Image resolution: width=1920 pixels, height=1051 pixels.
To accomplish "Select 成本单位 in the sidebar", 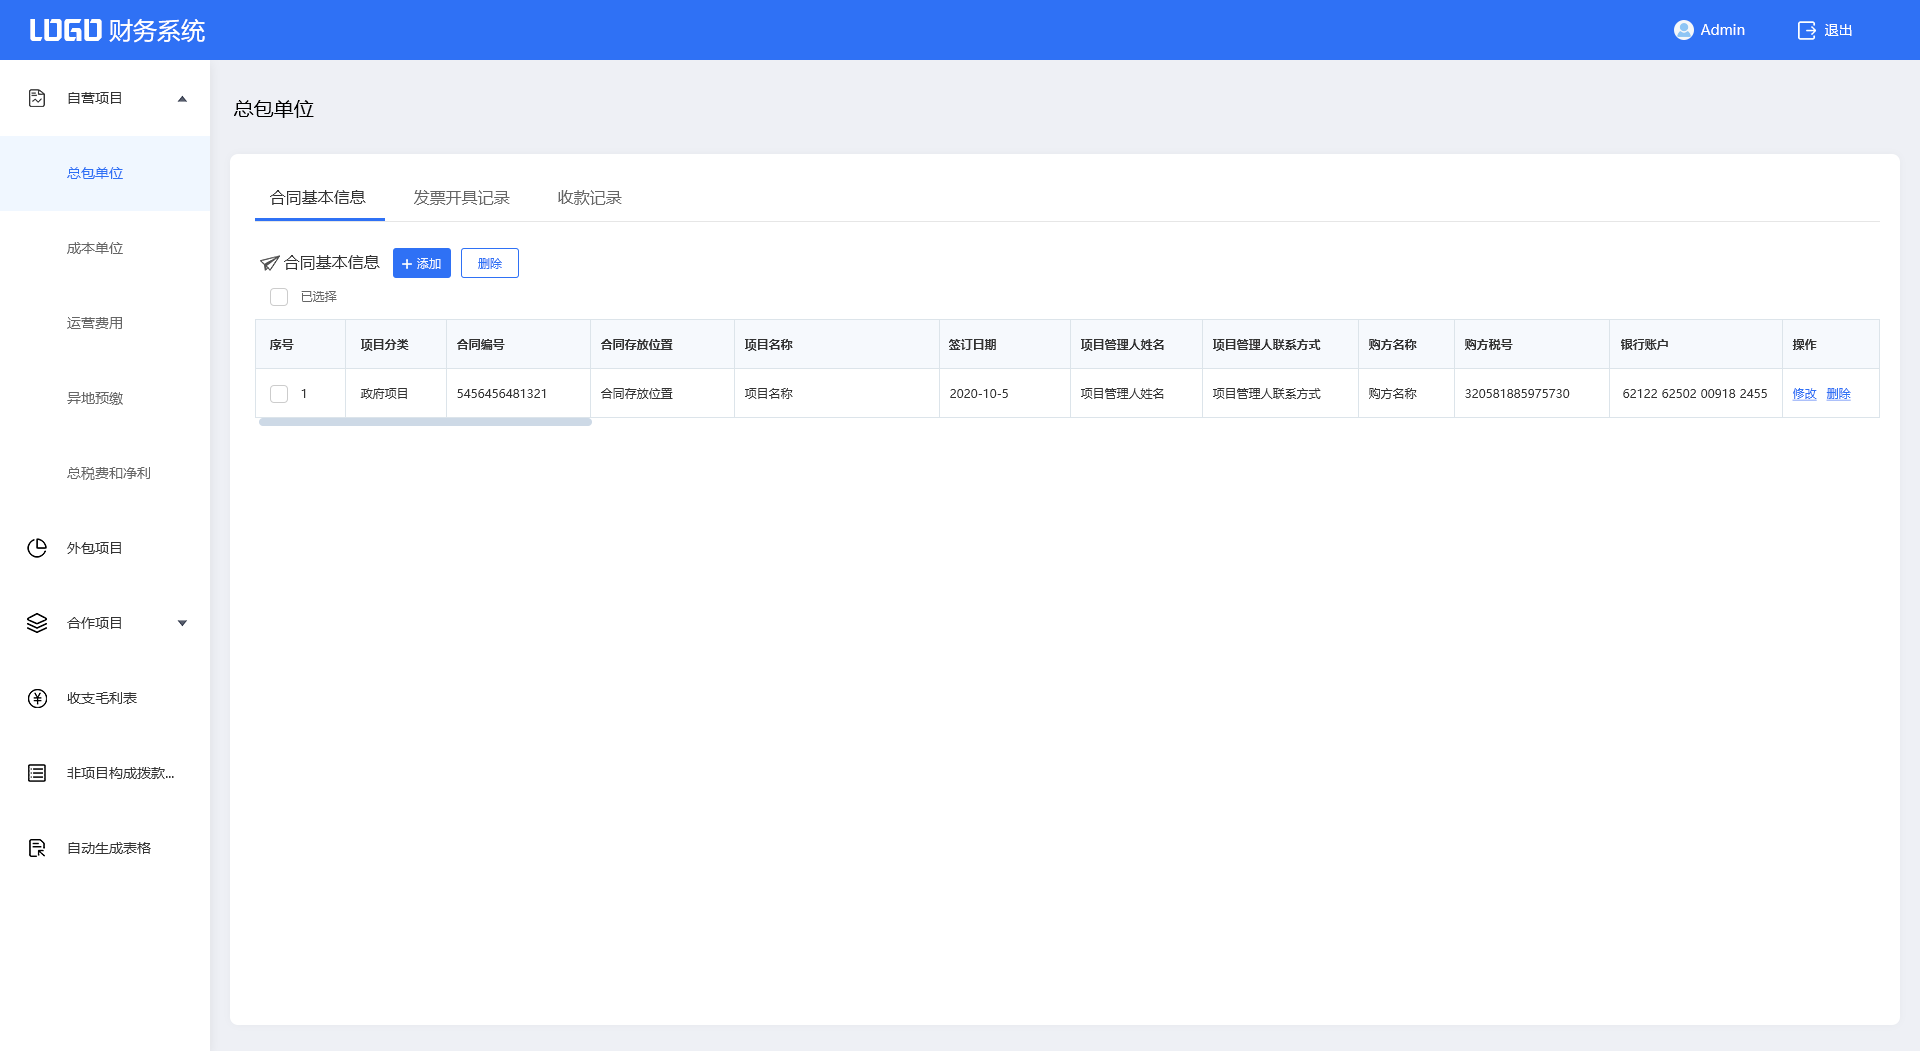I will point(95,248).
